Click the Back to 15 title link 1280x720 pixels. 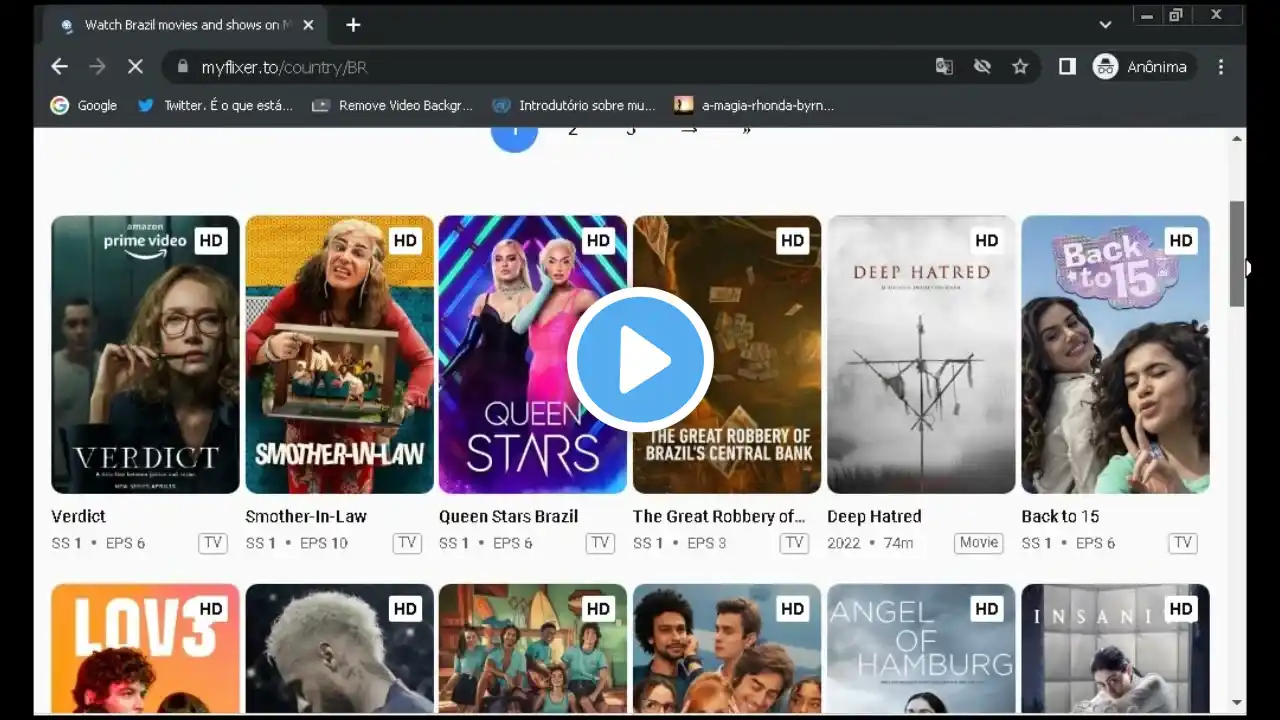tap(1060, 516)
